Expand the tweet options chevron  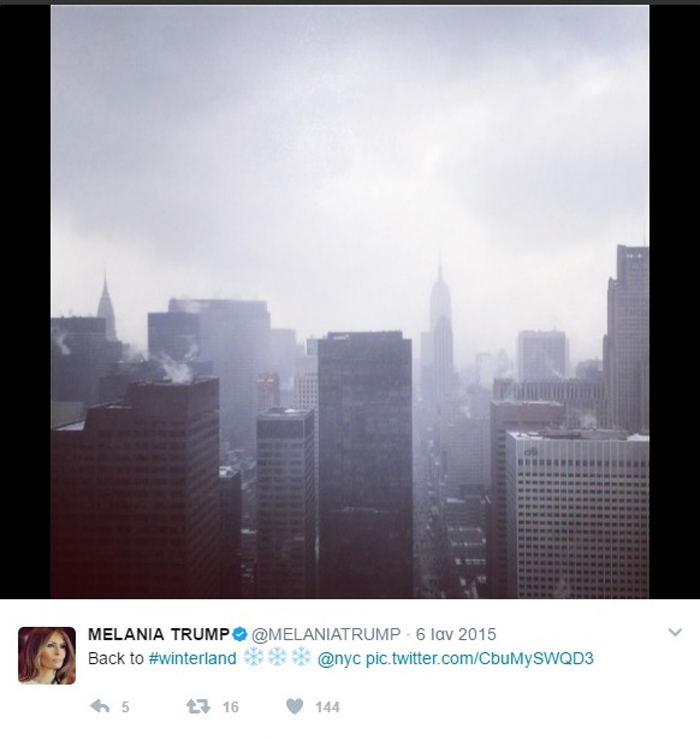[x=675, y=632]
